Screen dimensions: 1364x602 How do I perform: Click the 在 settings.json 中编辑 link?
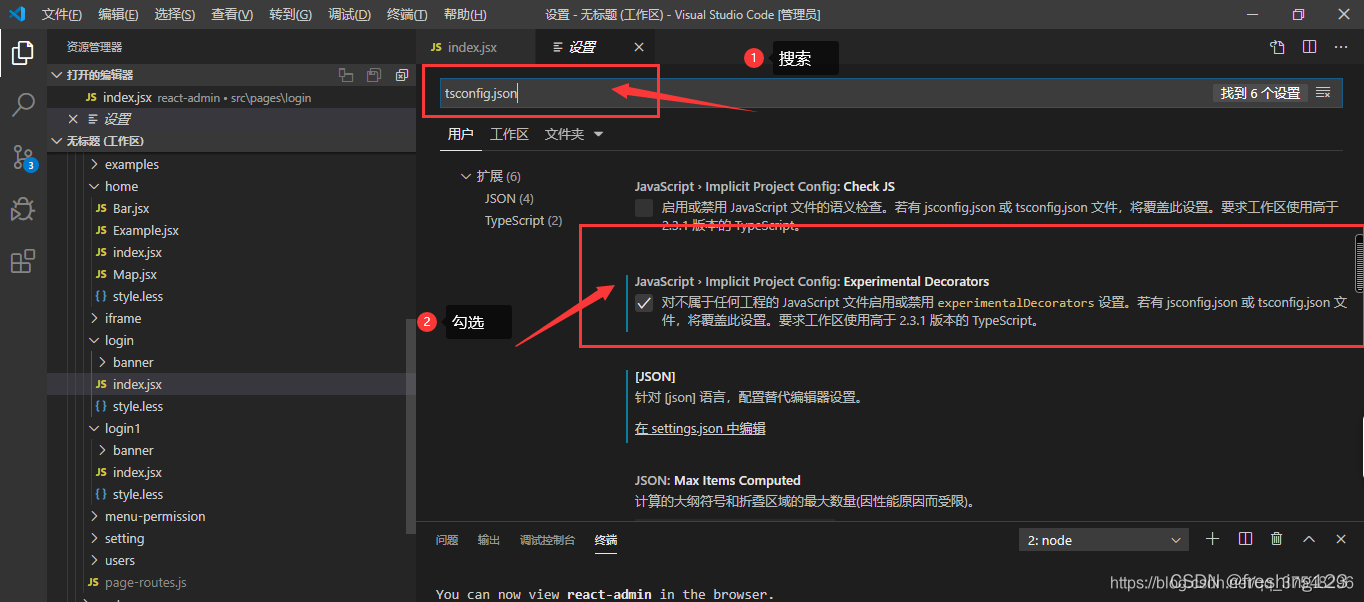pyautogui.click(x=700, y=428)
